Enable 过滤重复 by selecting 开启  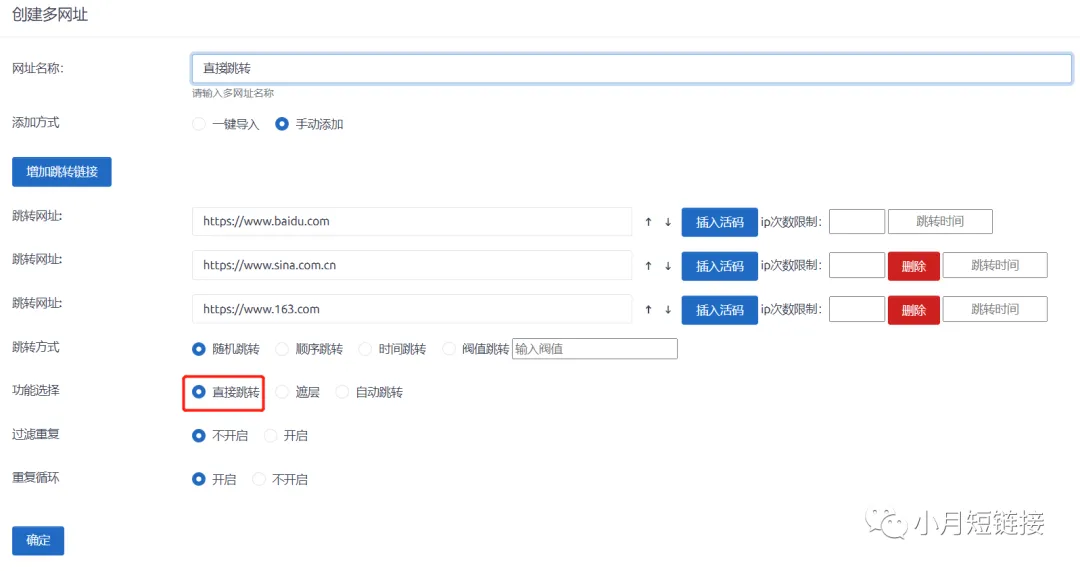271,436
